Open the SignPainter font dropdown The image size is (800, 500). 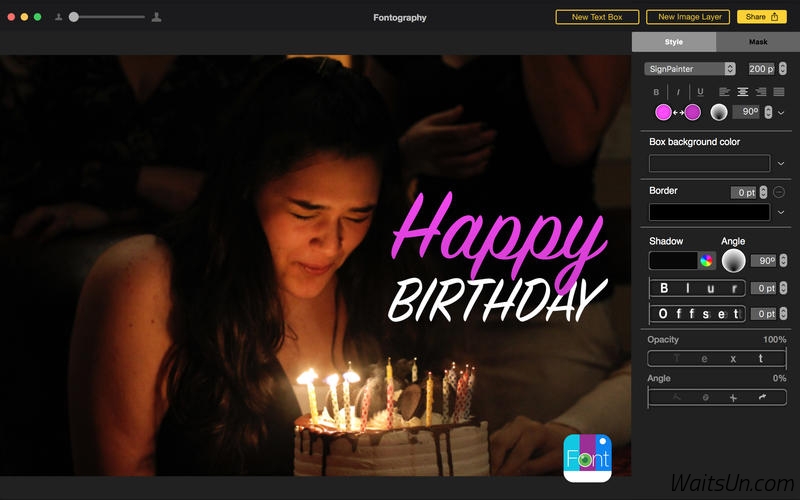tap(691, 69)
